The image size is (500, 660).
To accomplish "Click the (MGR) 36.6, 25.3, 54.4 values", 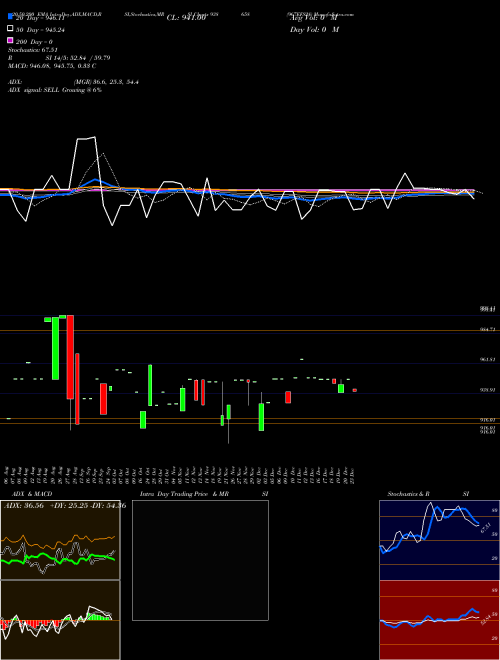I will [106, 82].
